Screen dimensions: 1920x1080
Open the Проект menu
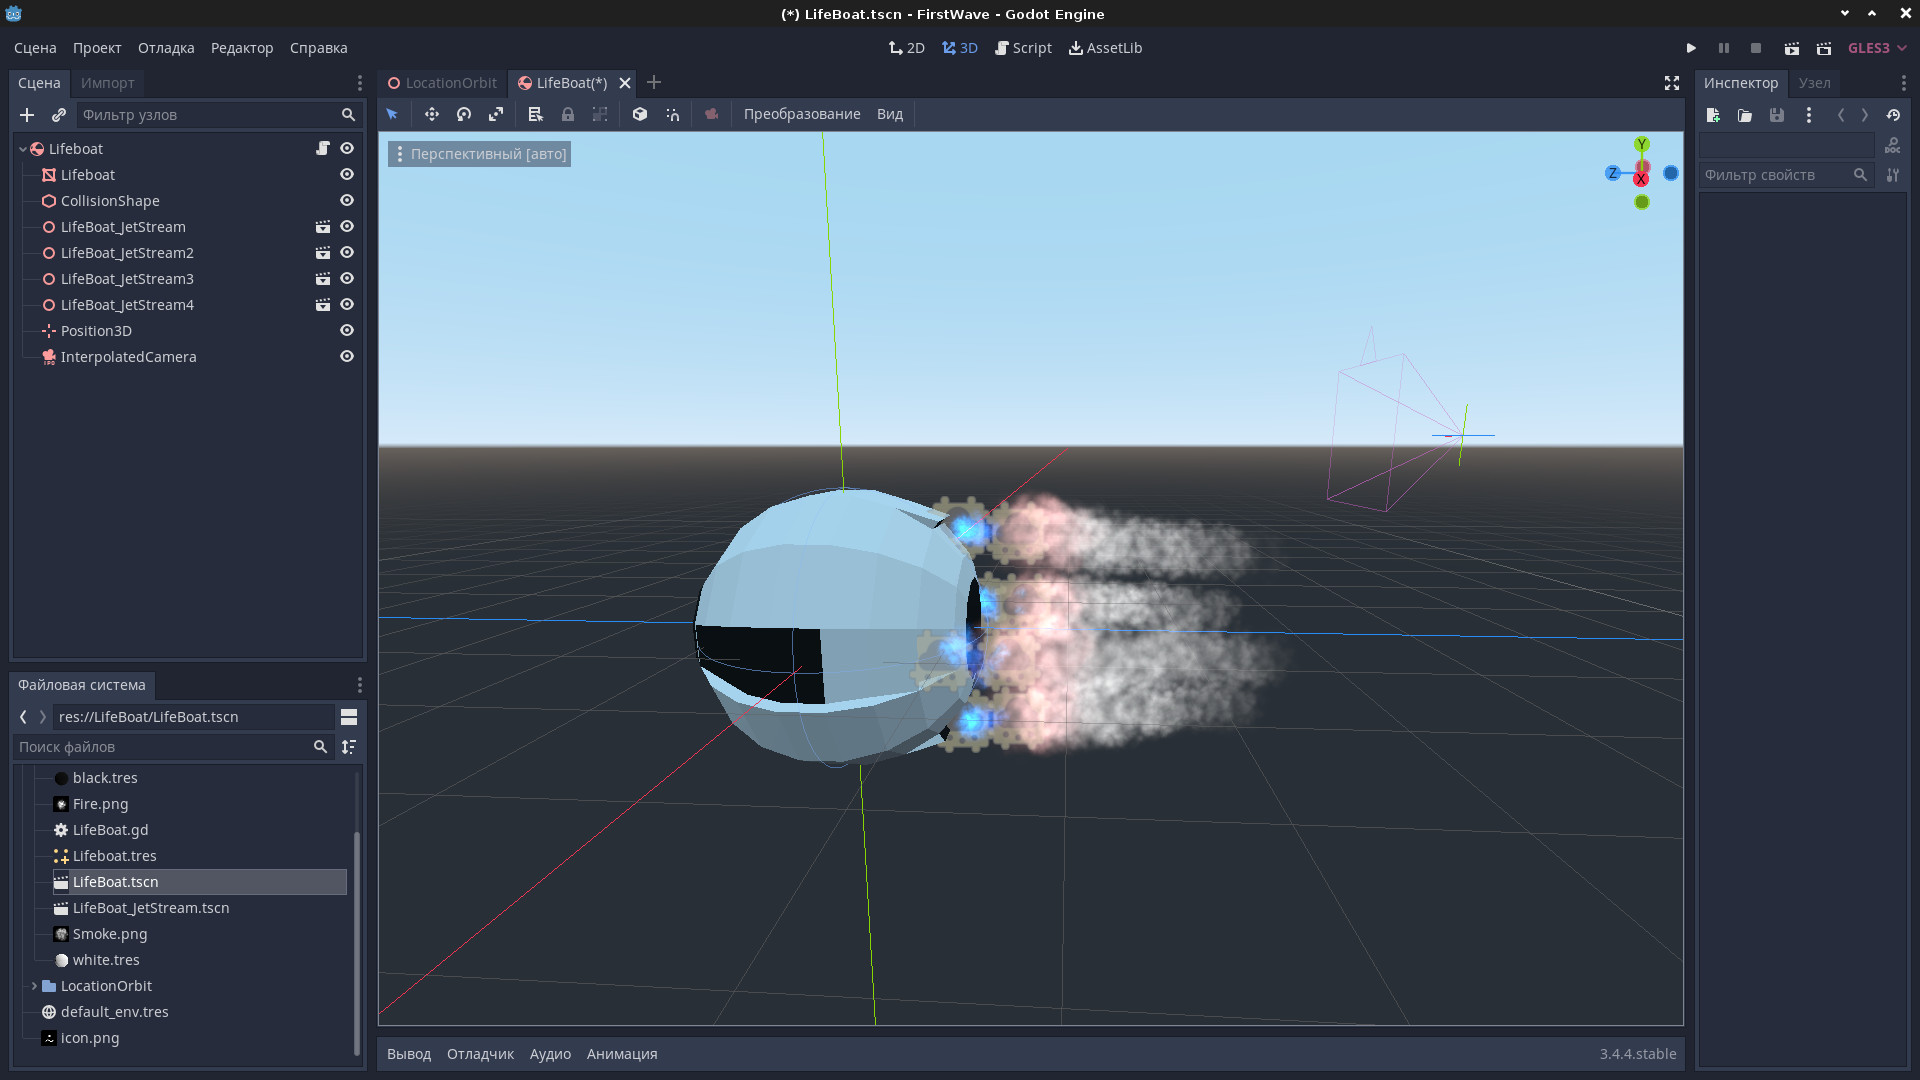97,48
